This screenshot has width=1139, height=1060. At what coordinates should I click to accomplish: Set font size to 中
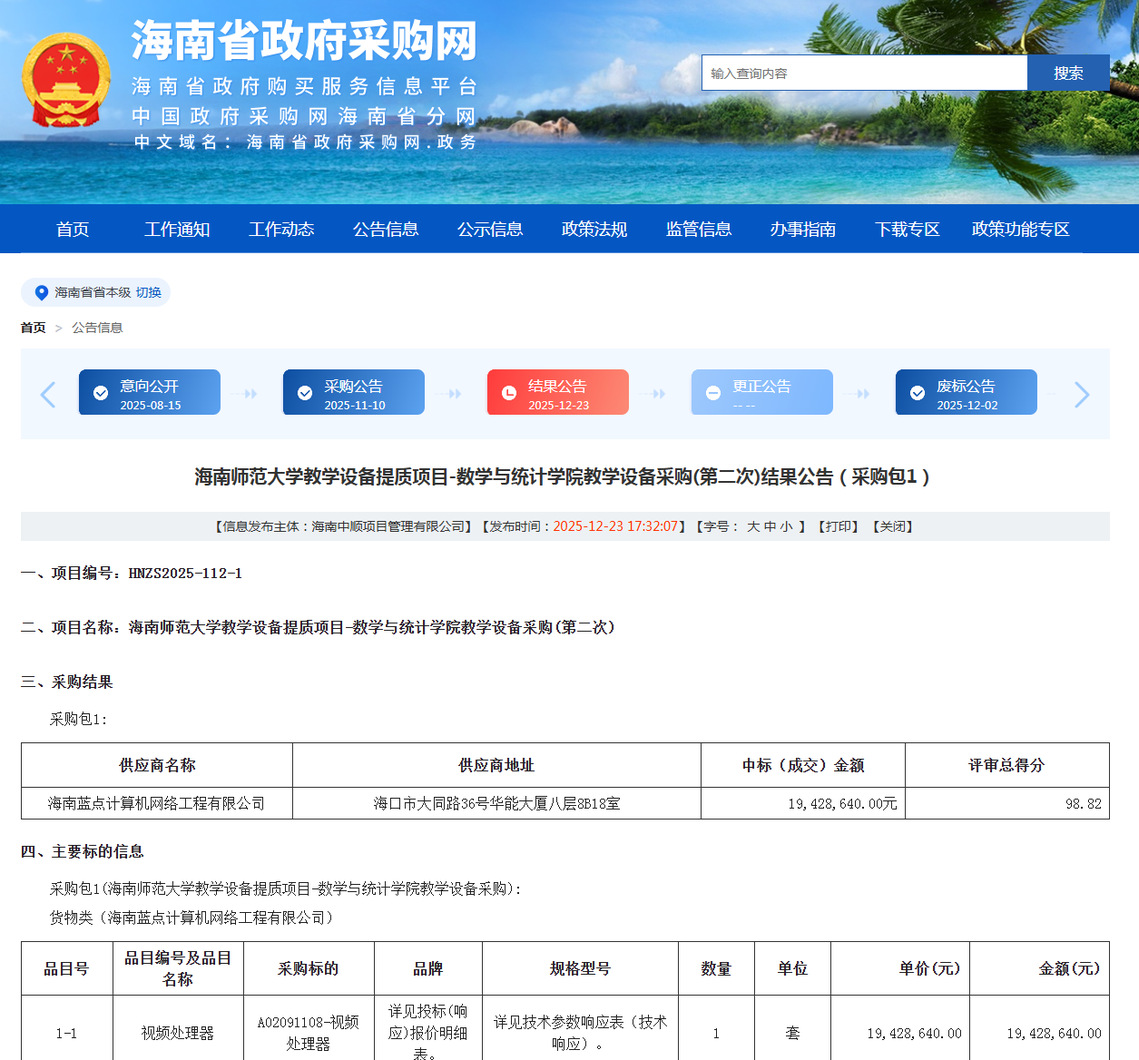769,527
